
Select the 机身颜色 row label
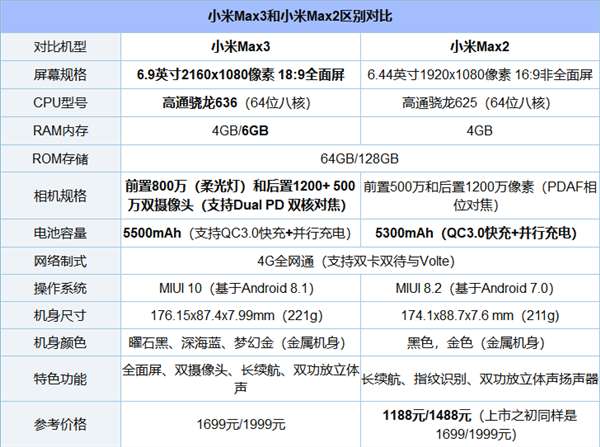click(x=60, y=343)
